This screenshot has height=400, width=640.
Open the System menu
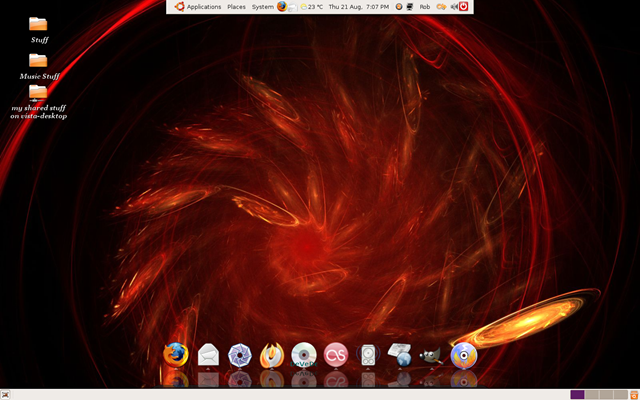[262, 7]
